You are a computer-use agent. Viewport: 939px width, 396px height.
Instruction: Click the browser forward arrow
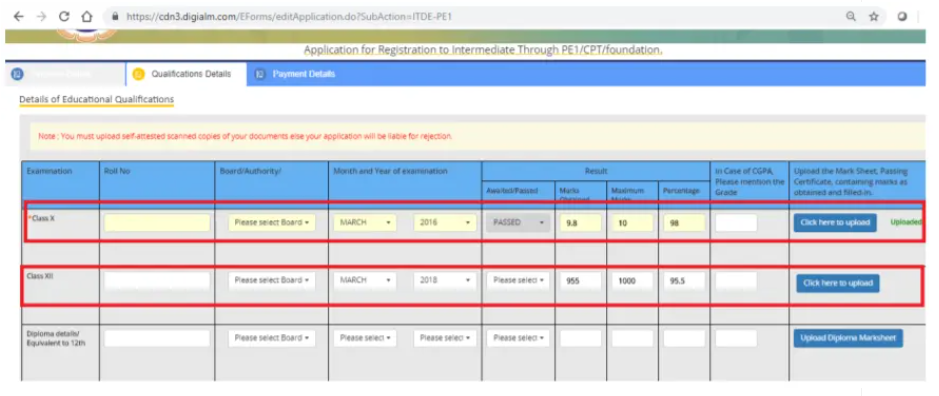tap(41, 17)
